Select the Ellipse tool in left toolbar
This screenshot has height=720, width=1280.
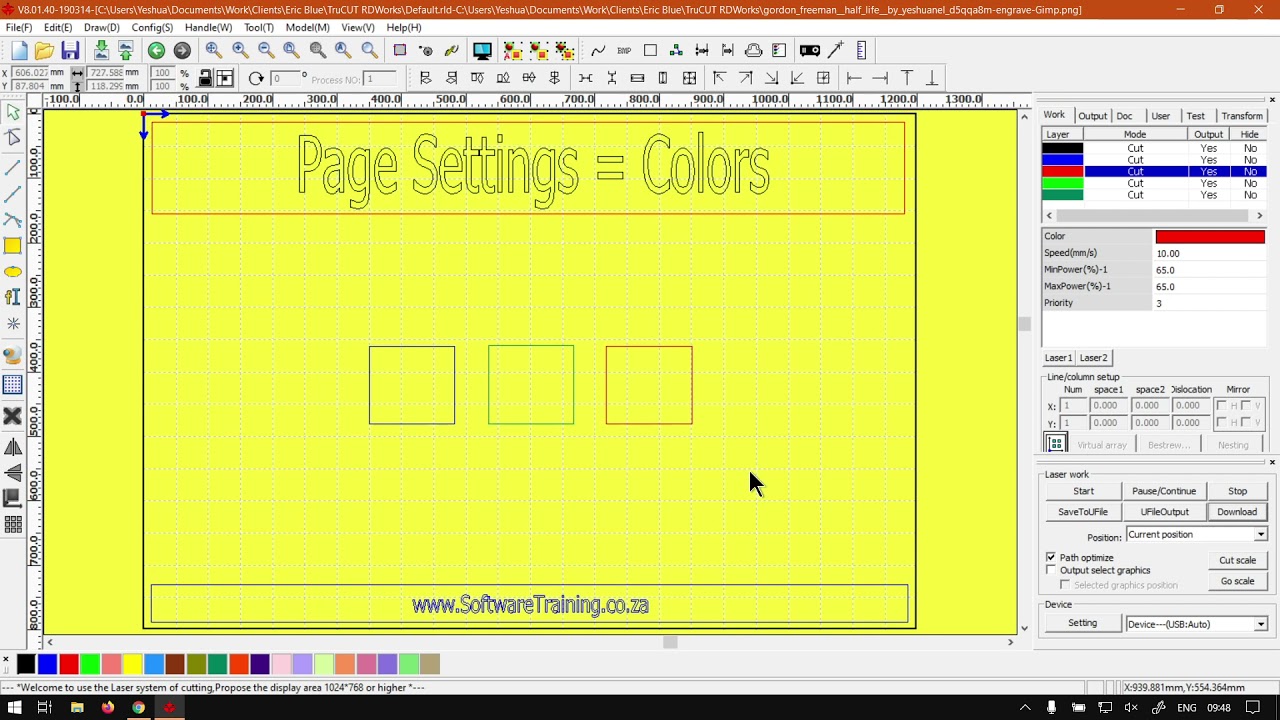[x=13, y=272]
